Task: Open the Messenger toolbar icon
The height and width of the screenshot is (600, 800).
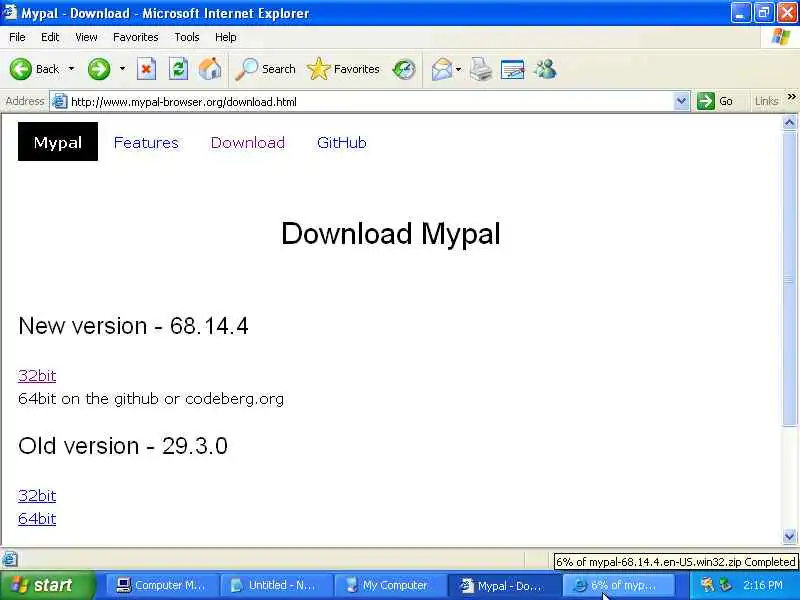Action: (545, 69)
